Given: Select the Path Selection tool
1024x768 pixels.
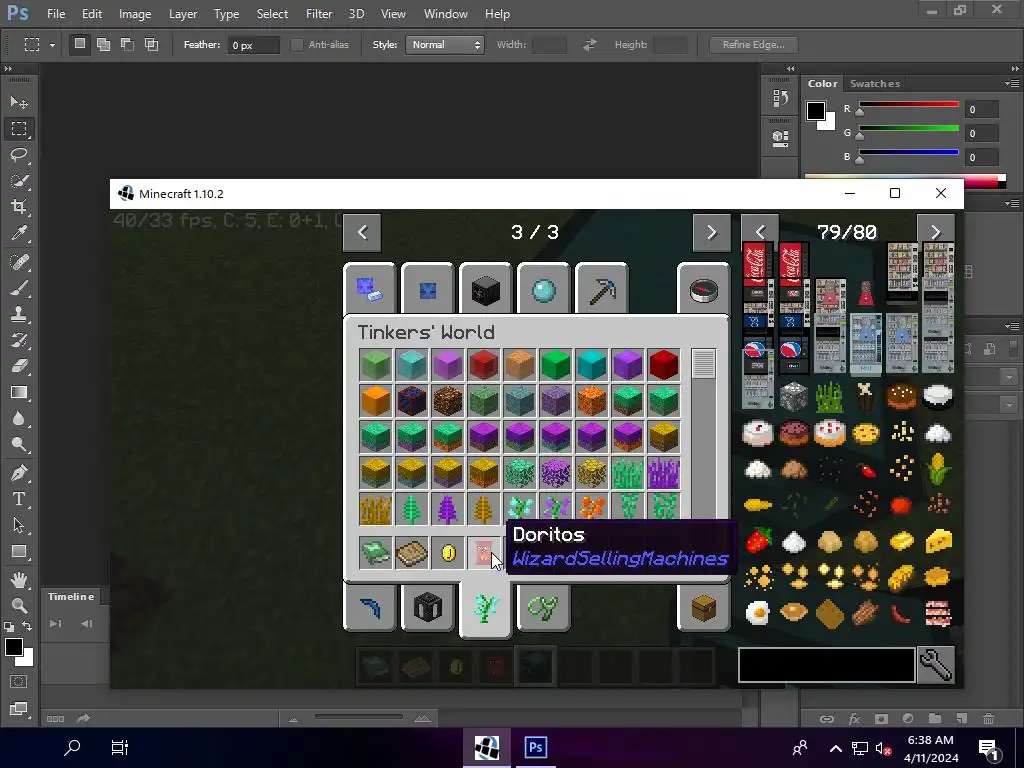Looking at the screenshot, I should pyautogui.click(x=19, y=525).
